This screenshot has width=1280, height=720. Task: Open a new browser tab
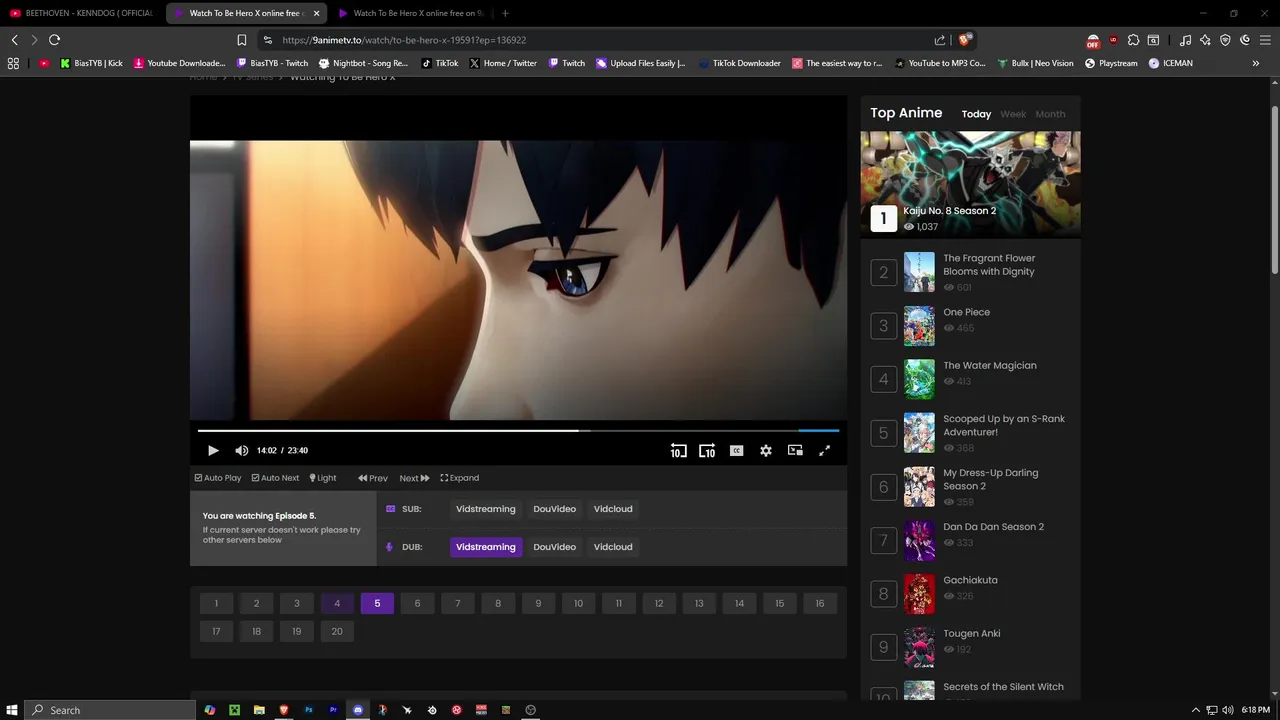(x=505, y=13)
